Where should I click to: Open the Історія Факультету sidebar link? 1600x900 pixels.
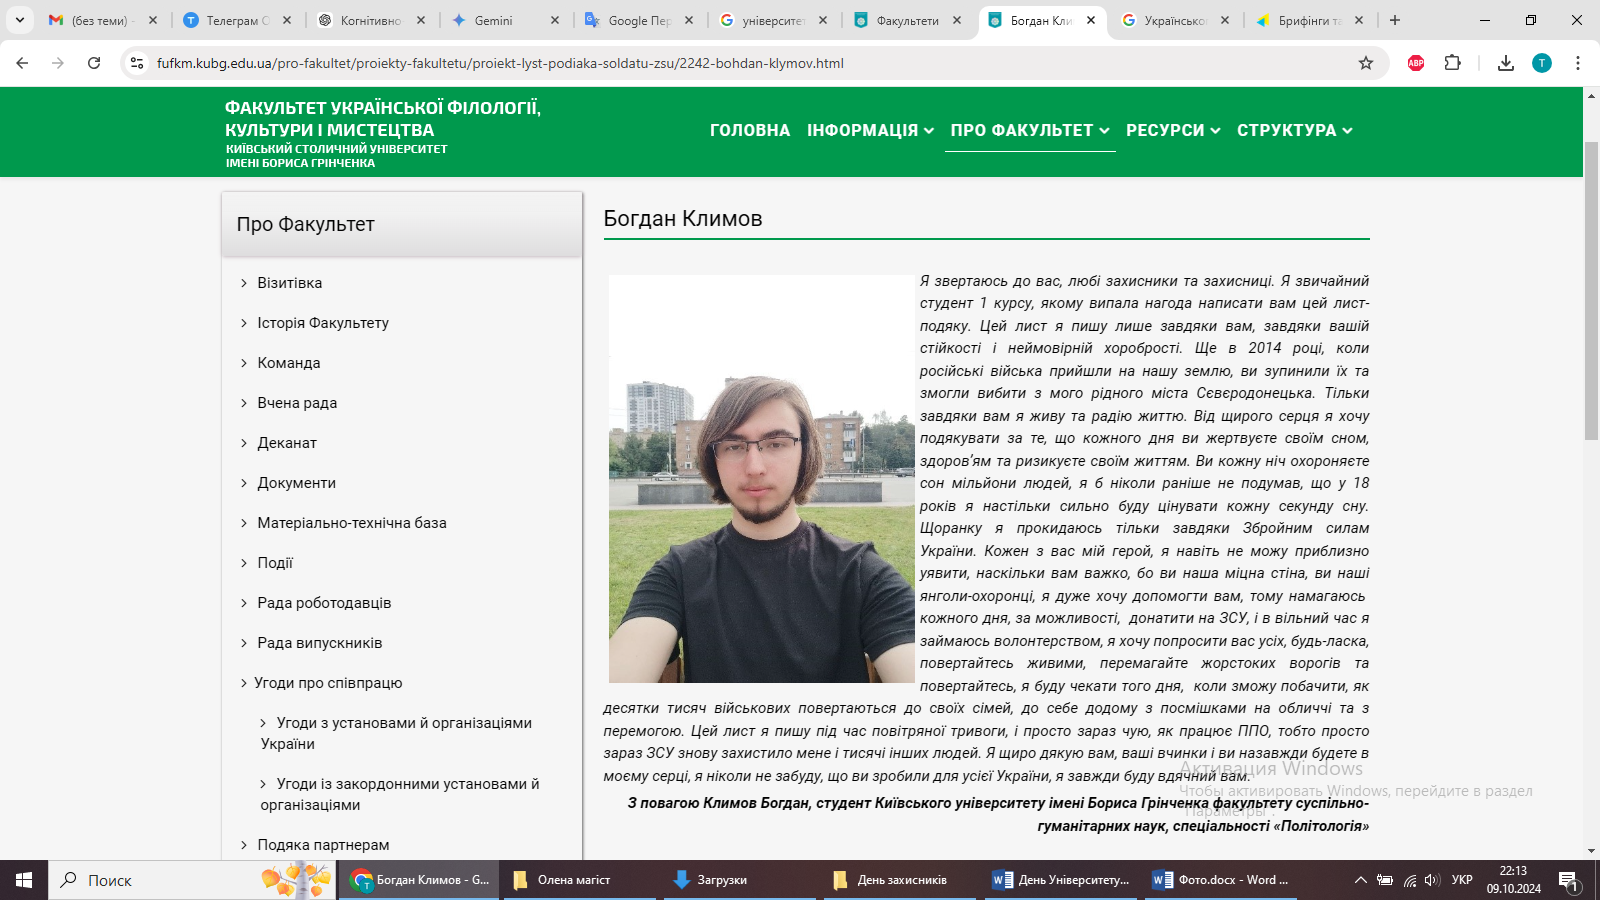pos(323,323)
